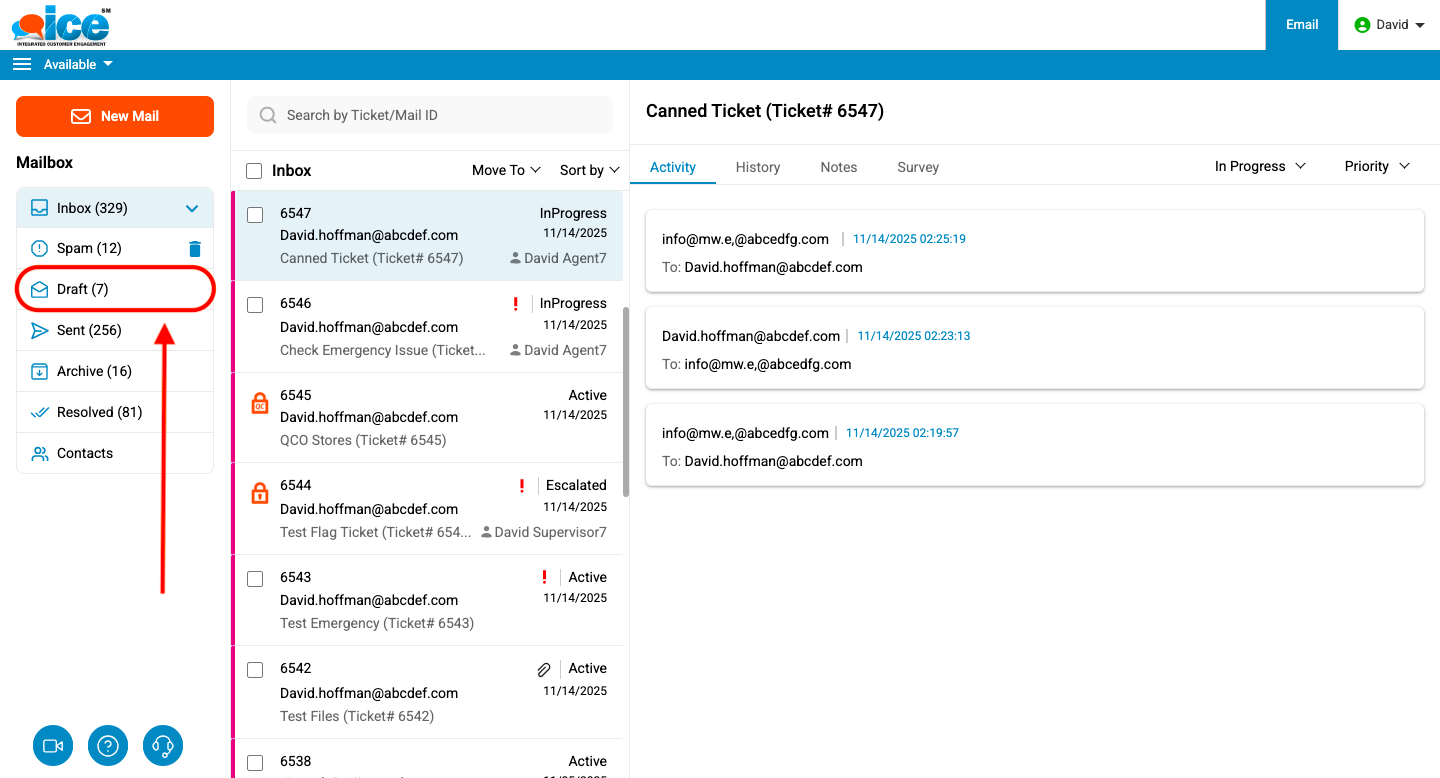Switch to the History tab

tap(757, 167)
